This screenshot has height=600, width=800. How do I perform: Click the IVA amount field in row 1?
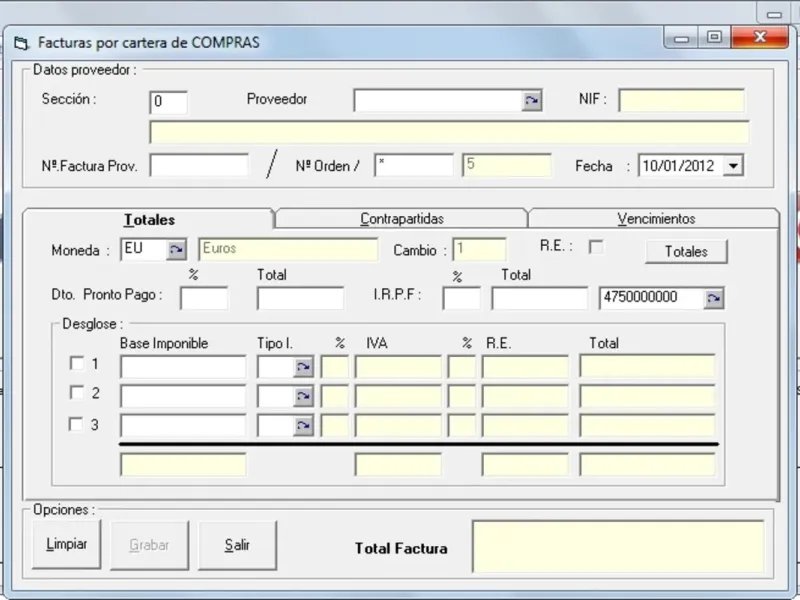tap(398, 366)
